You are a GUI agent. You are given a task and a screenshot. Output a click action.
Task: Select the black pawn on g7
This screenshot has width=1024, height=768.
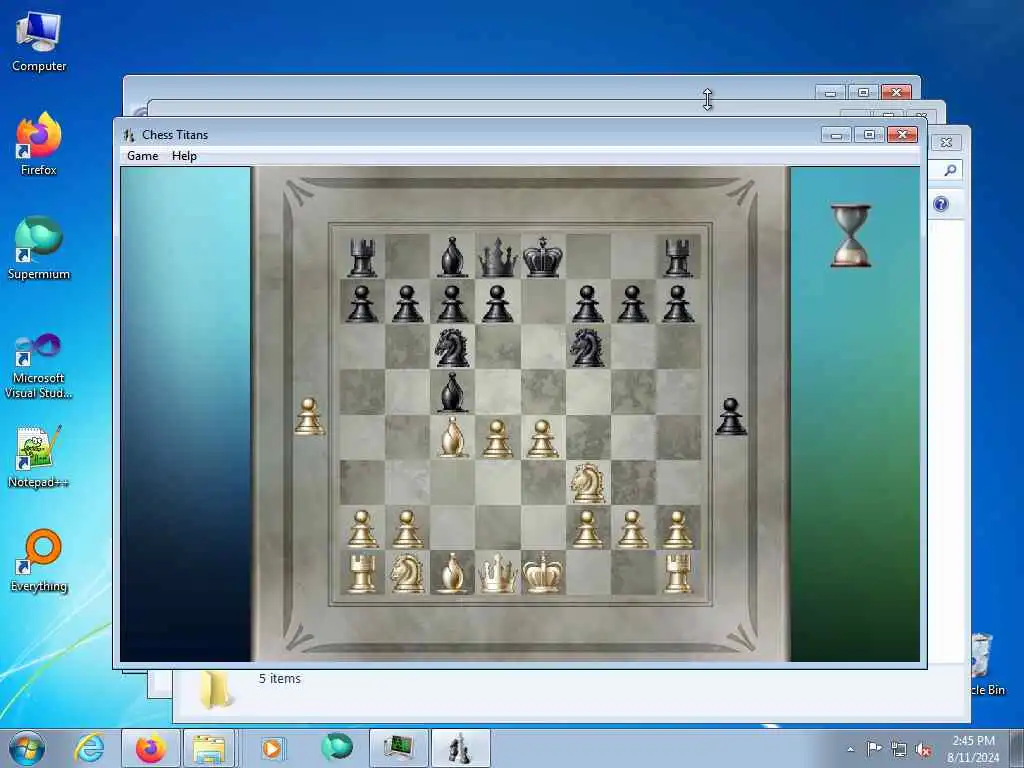pos(632,304)
